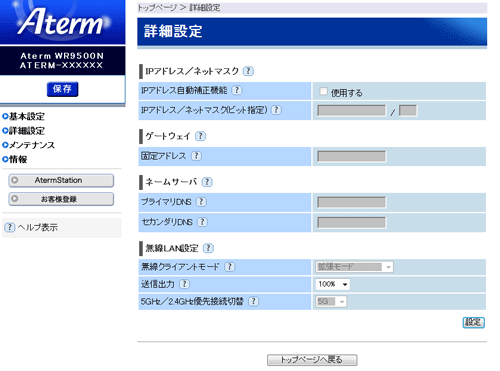Open help icon for プライマリDNS
500x371 pixels.
pyautogui.click(x=201, y=202)
